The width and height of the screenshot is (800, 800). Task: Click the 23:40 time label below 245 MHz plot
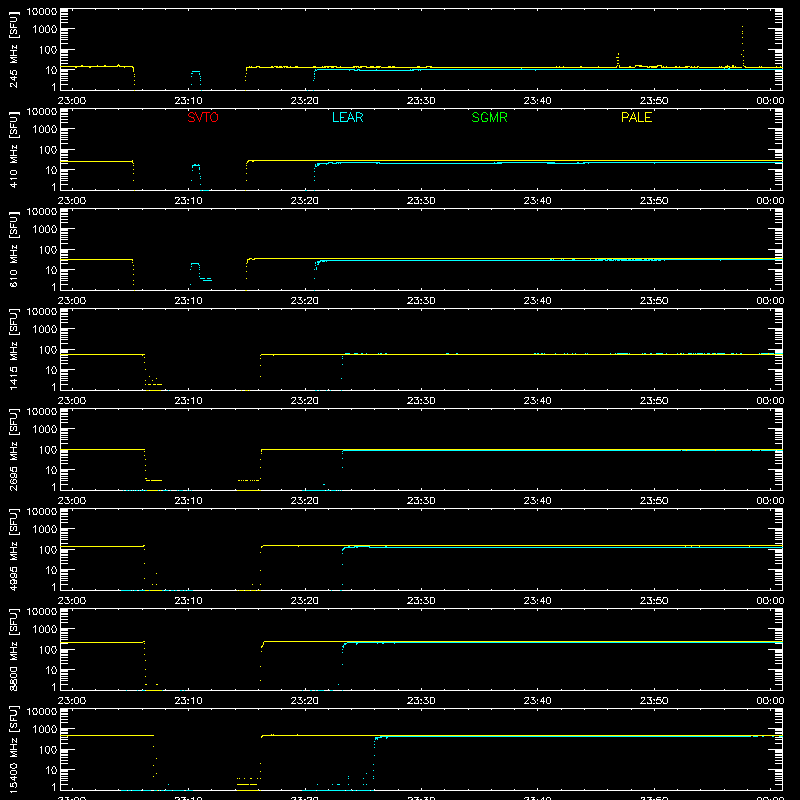tap(537, 101)
